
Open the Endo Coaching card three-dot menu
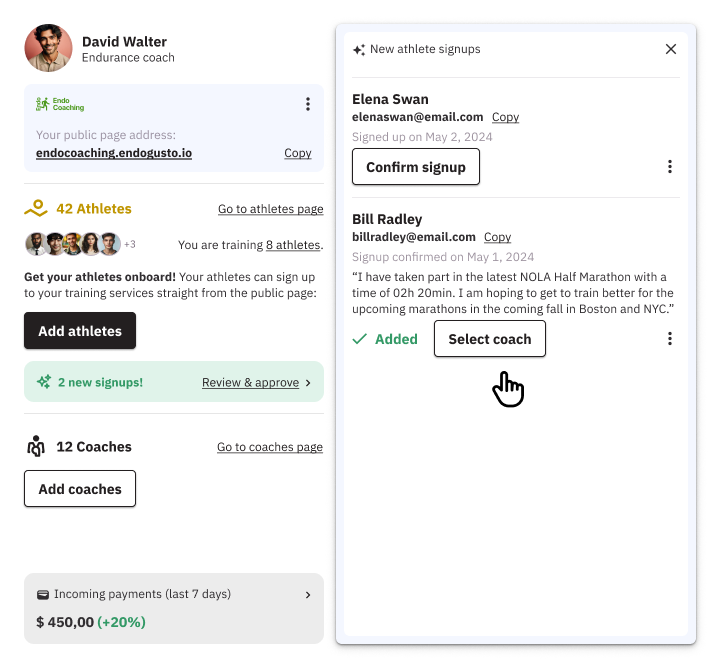(x=308, y=104)
